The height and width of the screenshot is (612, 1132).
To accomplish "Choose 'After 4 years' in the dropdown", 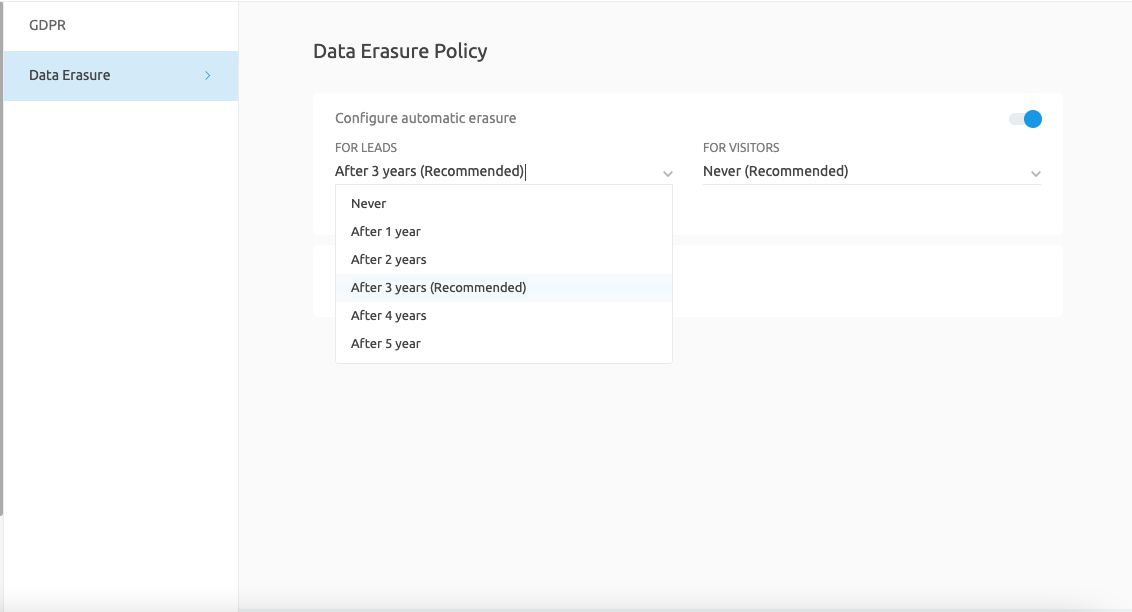I will pos(389,315).
